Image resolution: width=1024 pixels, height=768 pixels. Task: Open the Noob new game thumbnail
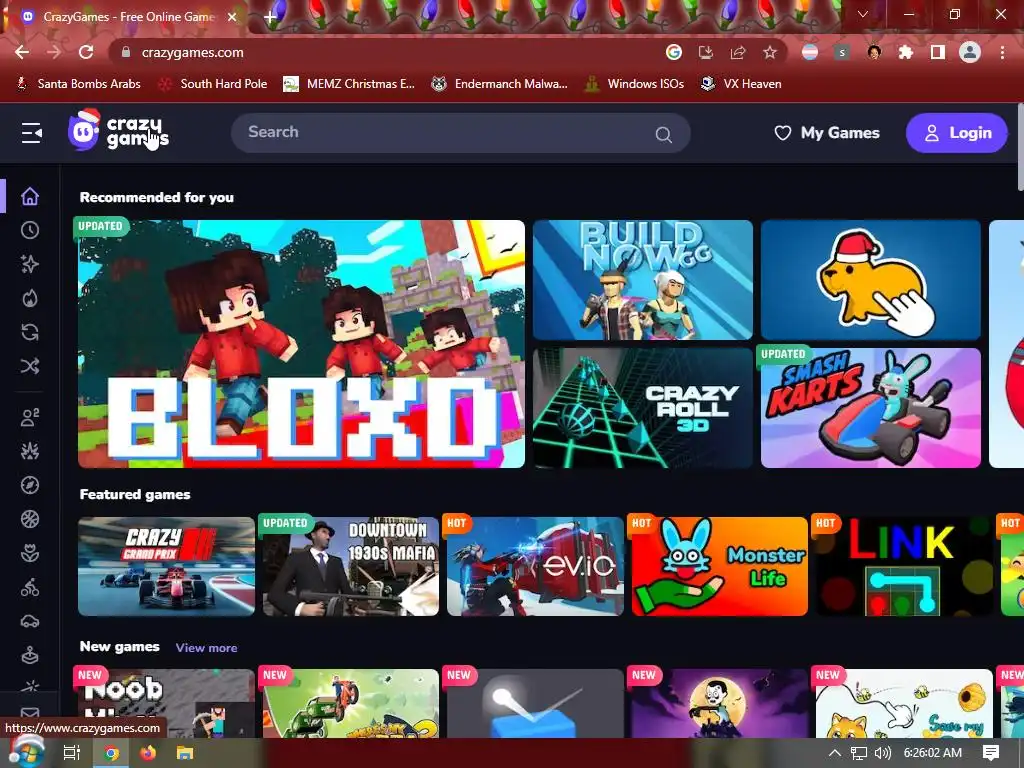click(167, 703)
